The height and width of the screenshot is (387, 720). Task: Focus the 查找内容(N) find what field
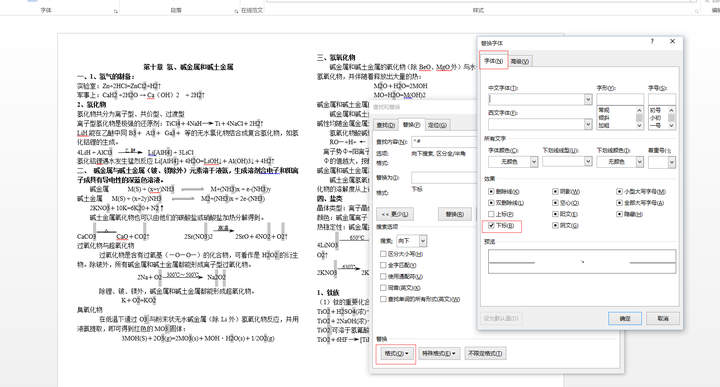(444, 142)
